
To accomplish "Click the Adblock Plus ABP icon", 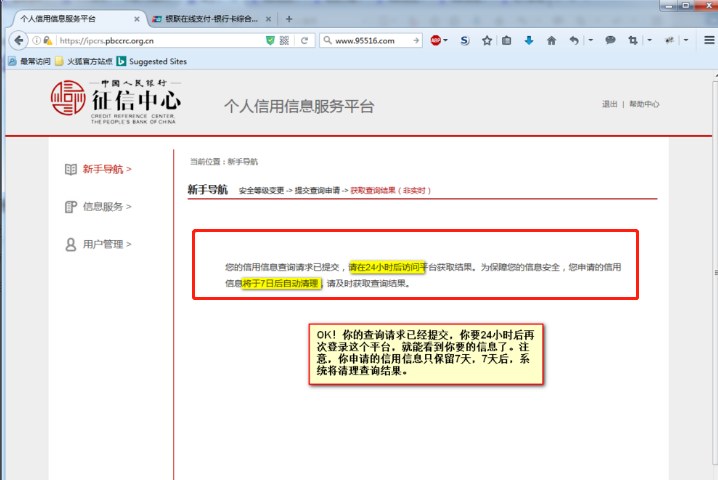I will tap(436, 41).
